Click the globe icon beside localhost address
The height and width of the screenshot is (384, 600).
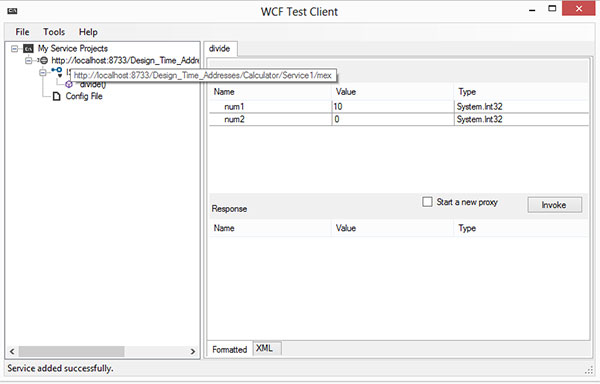(x=44, y=60)
